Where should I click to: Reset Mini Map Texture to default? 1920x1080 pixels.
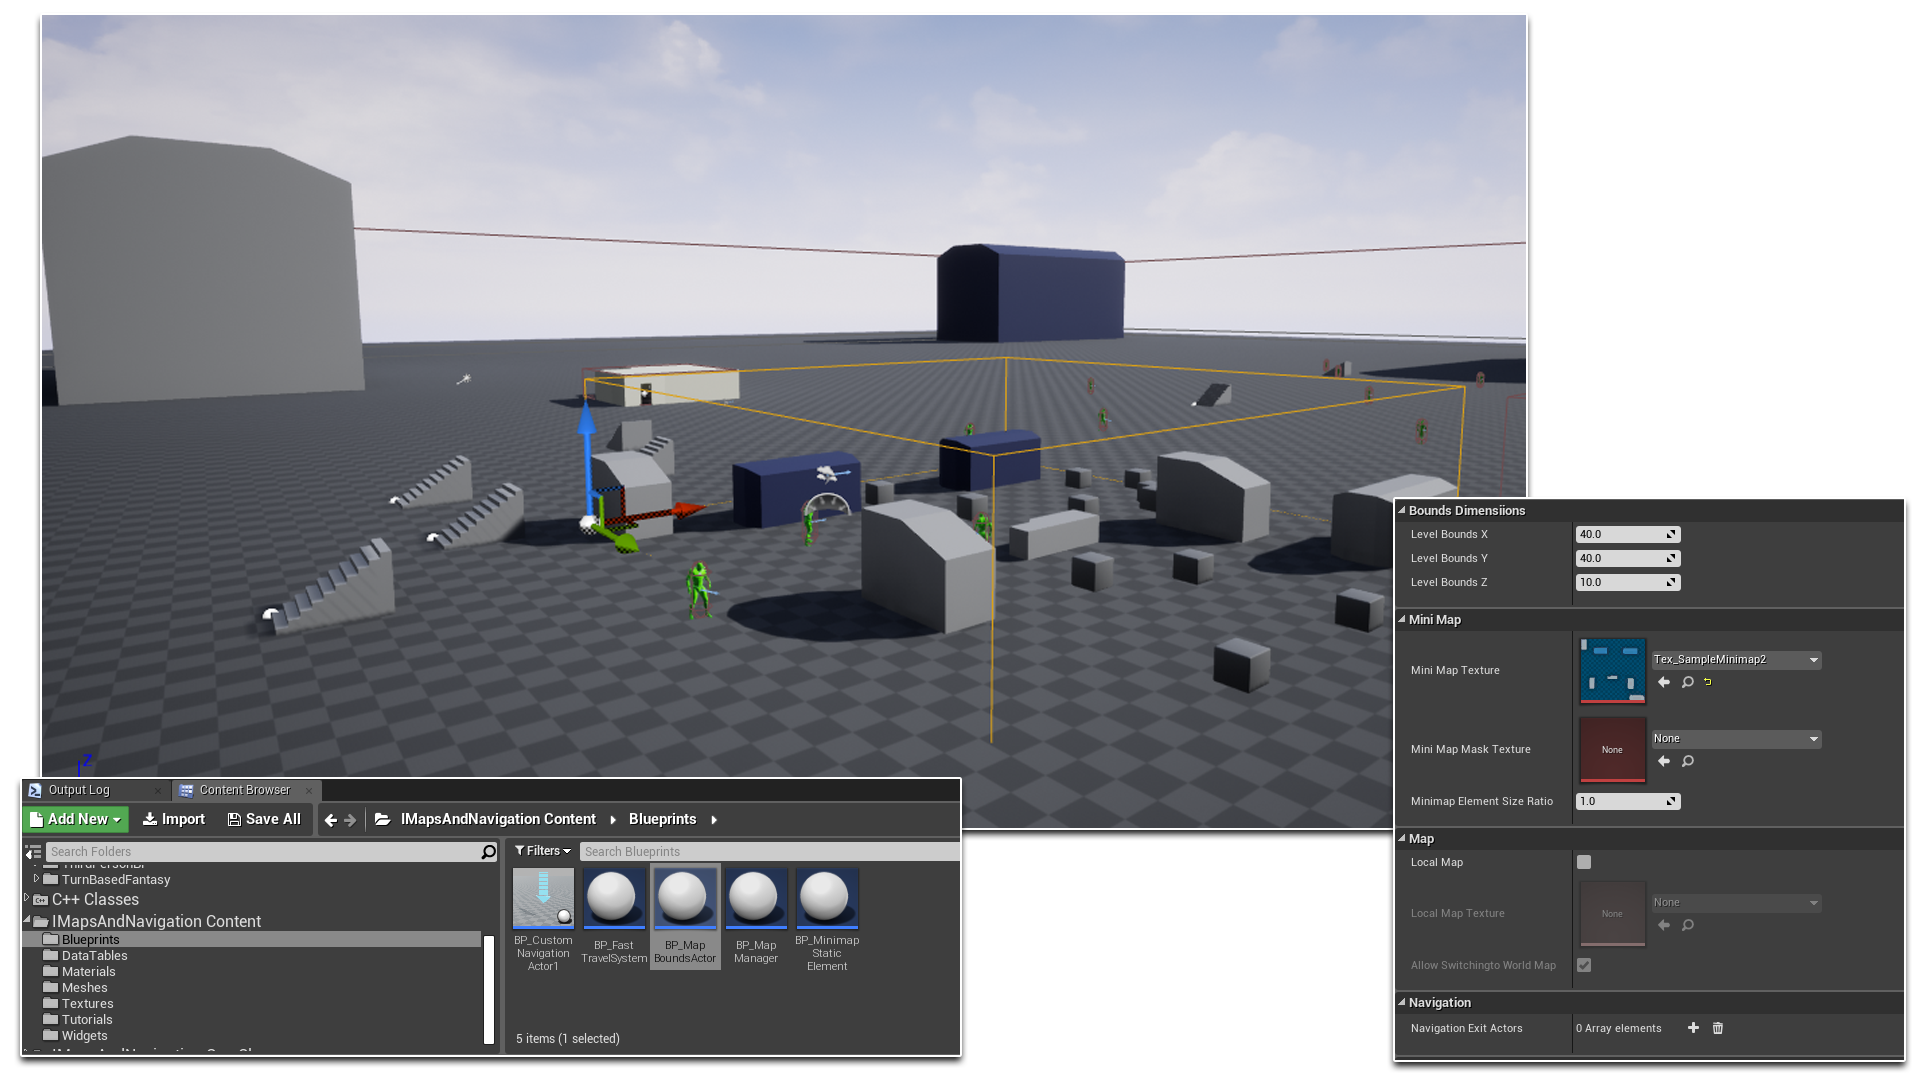click(x=1707, y=681)
